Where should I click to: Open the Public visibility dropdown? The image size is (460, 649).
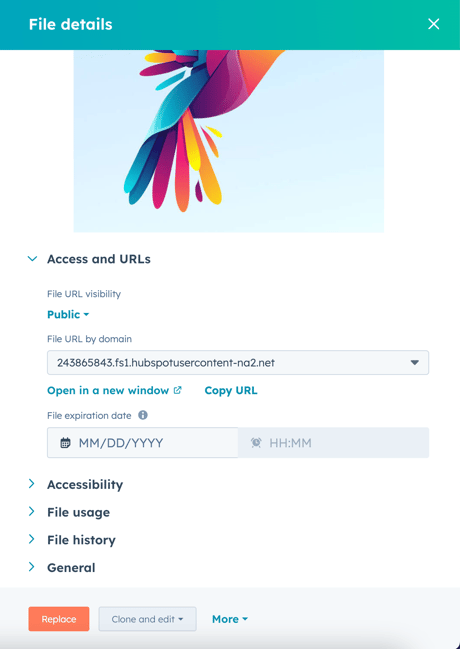68,315
